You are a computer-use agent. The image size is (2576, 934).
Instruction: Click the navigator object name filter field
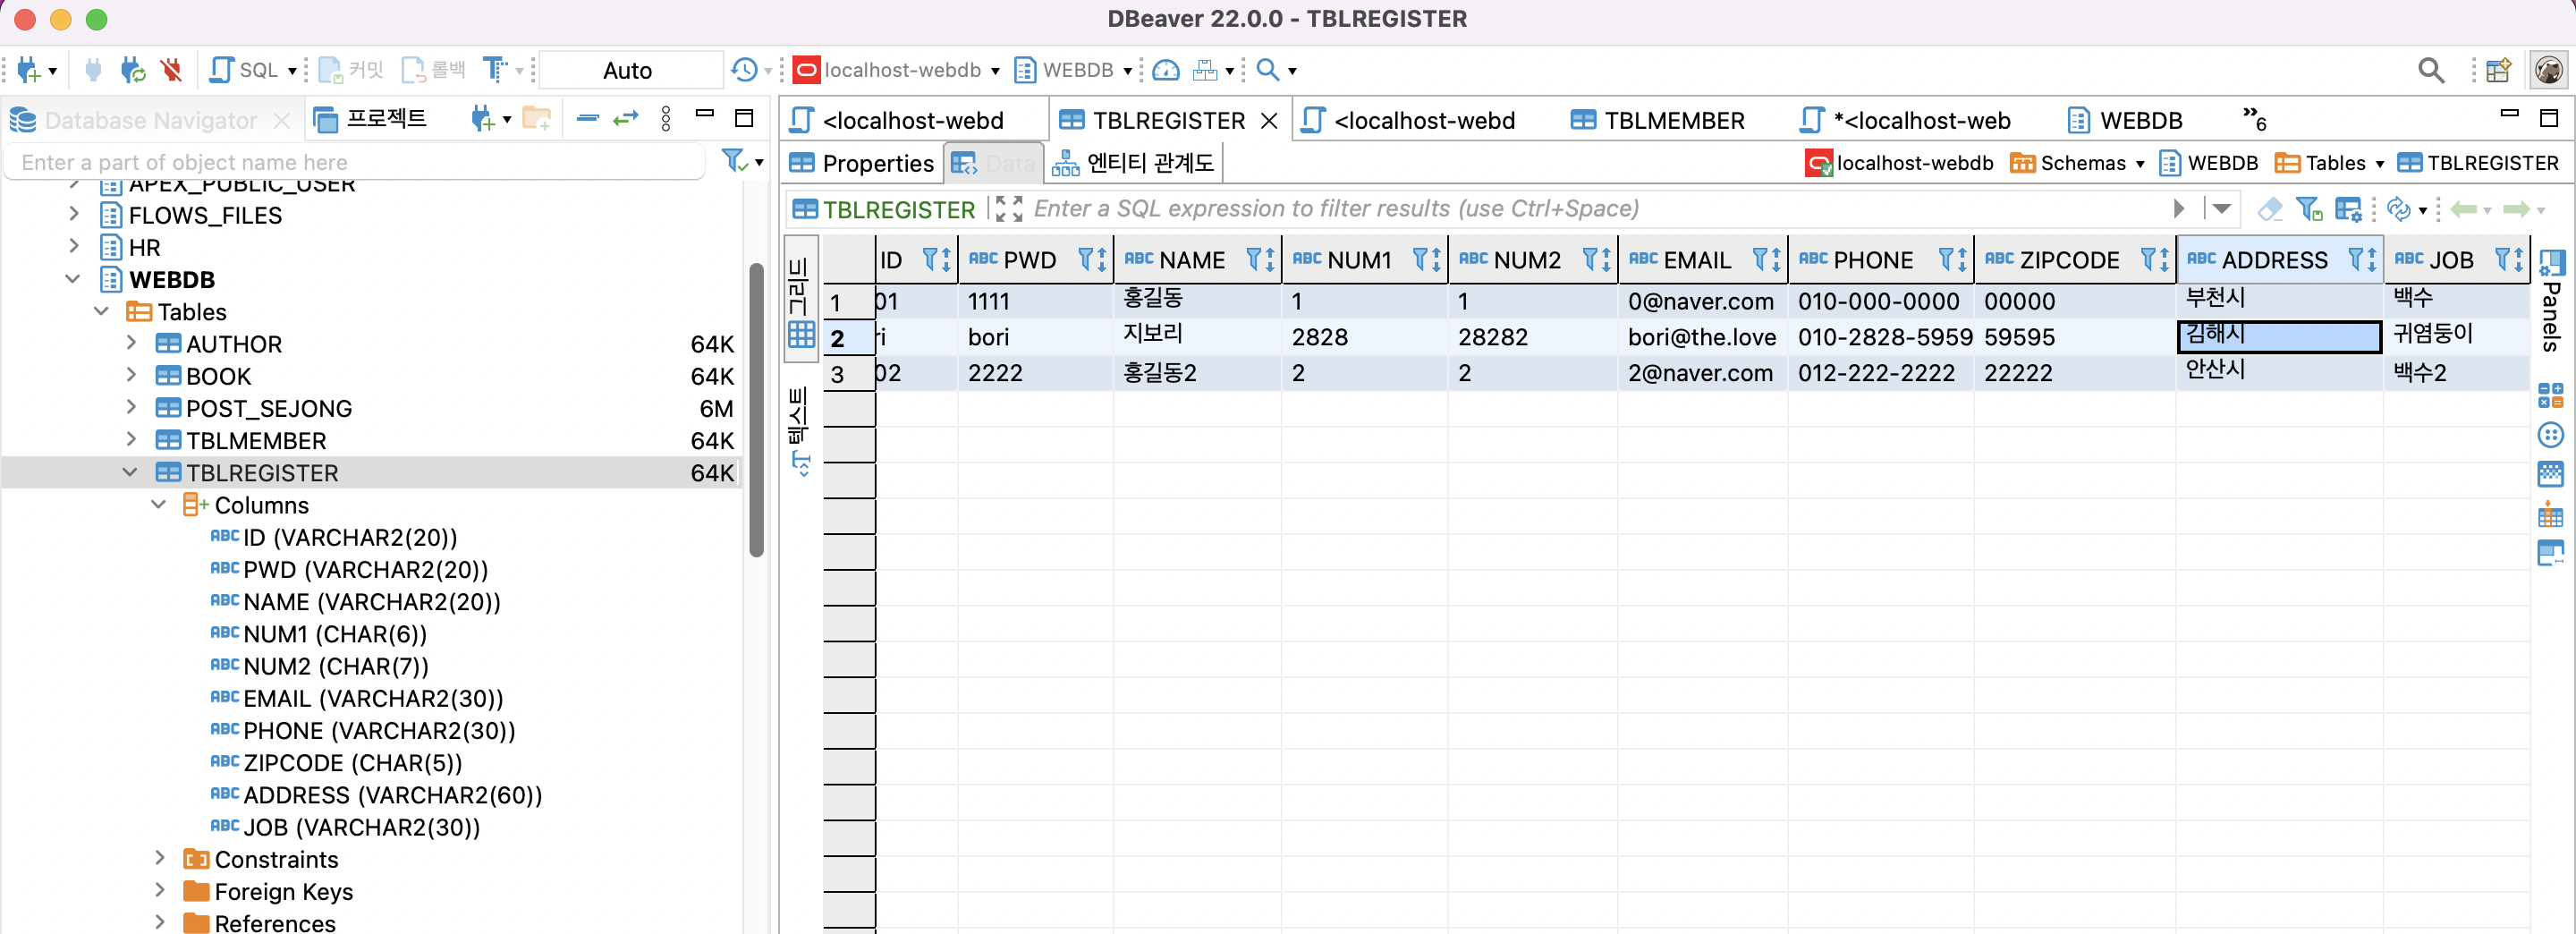(356, 162)
